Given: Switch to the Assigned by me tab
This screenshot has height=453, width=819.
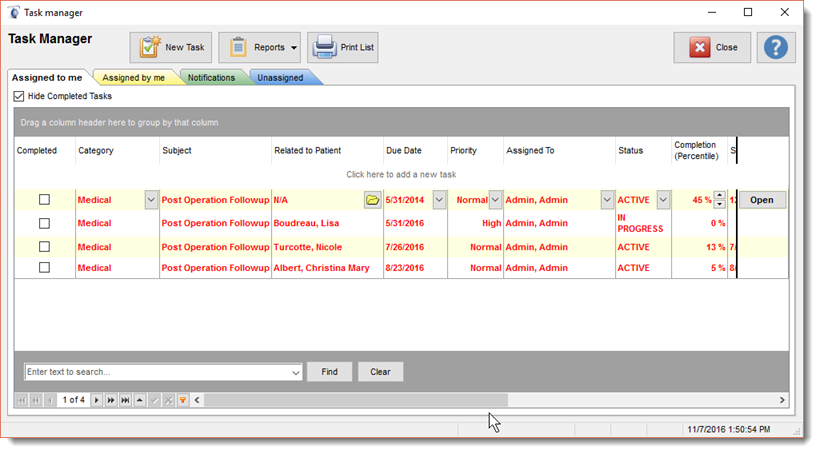Looking at the screenshot, I should [x=133, y=78].
